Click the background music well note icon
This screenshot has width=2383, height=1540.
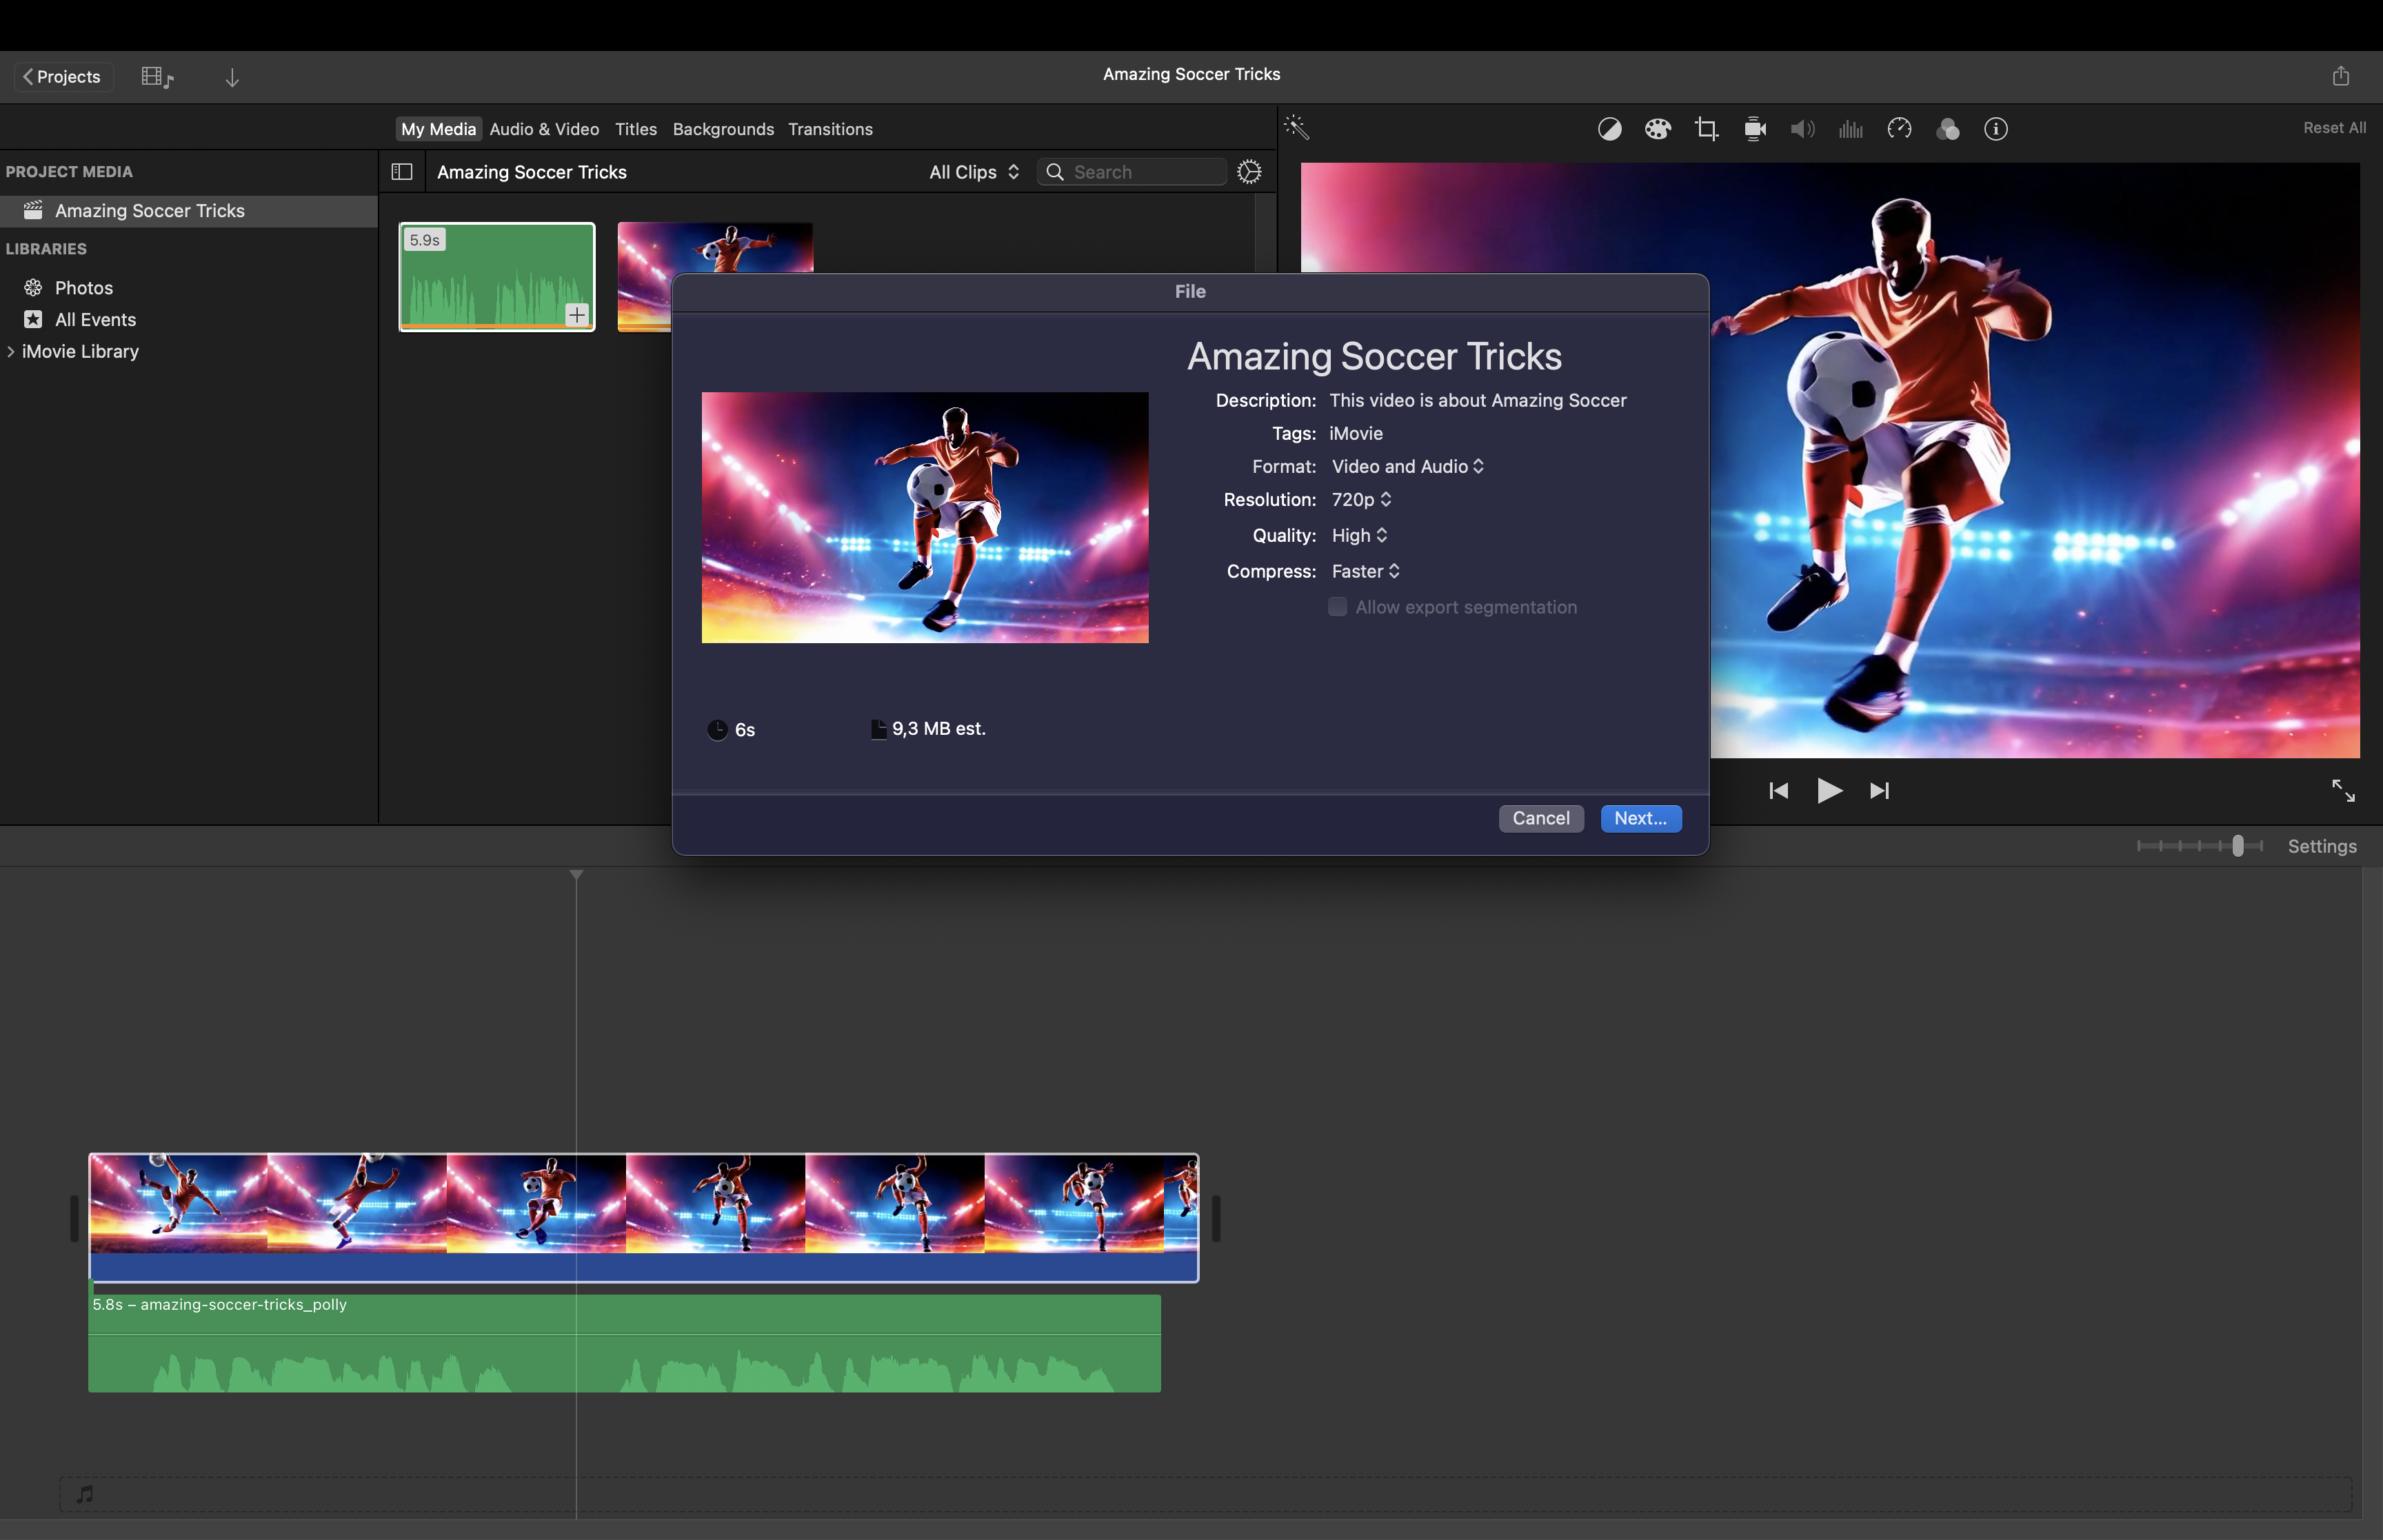85,1494
